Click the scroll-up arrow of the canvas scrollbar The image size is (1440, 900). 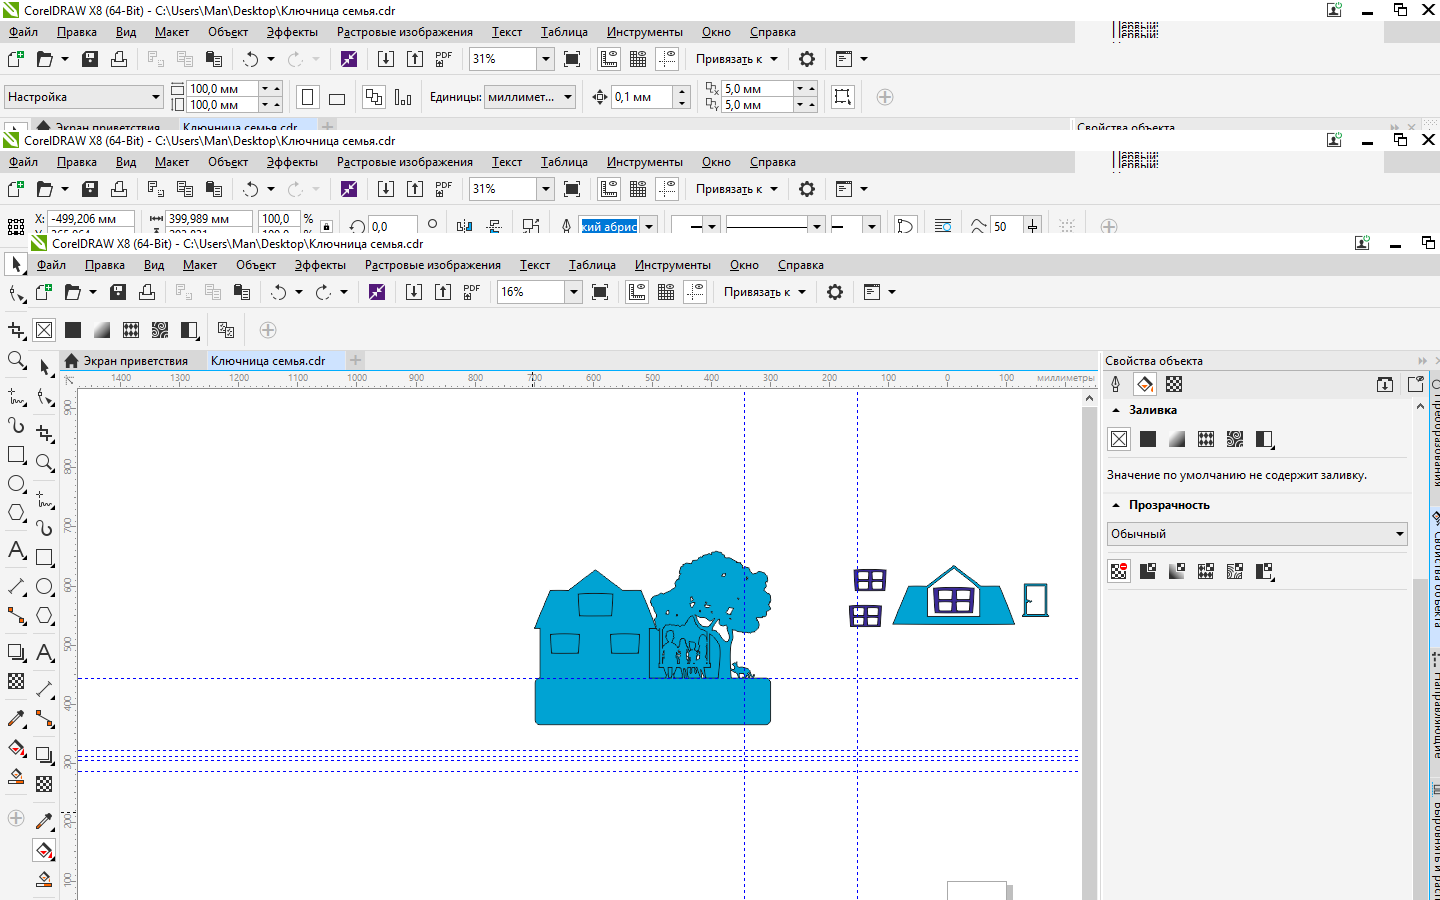pyautogui.click(x=1089, y=398)
